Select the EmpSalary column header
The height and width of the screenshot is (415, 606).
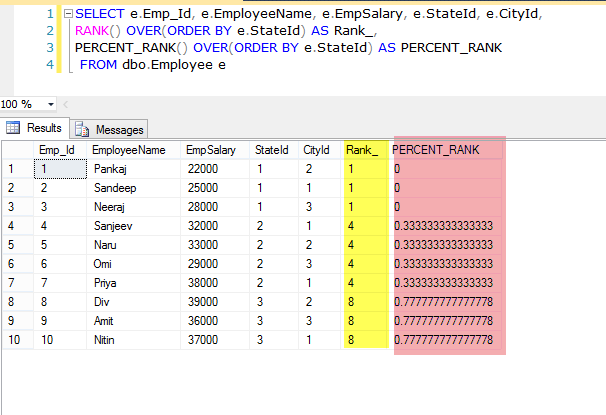215,150
